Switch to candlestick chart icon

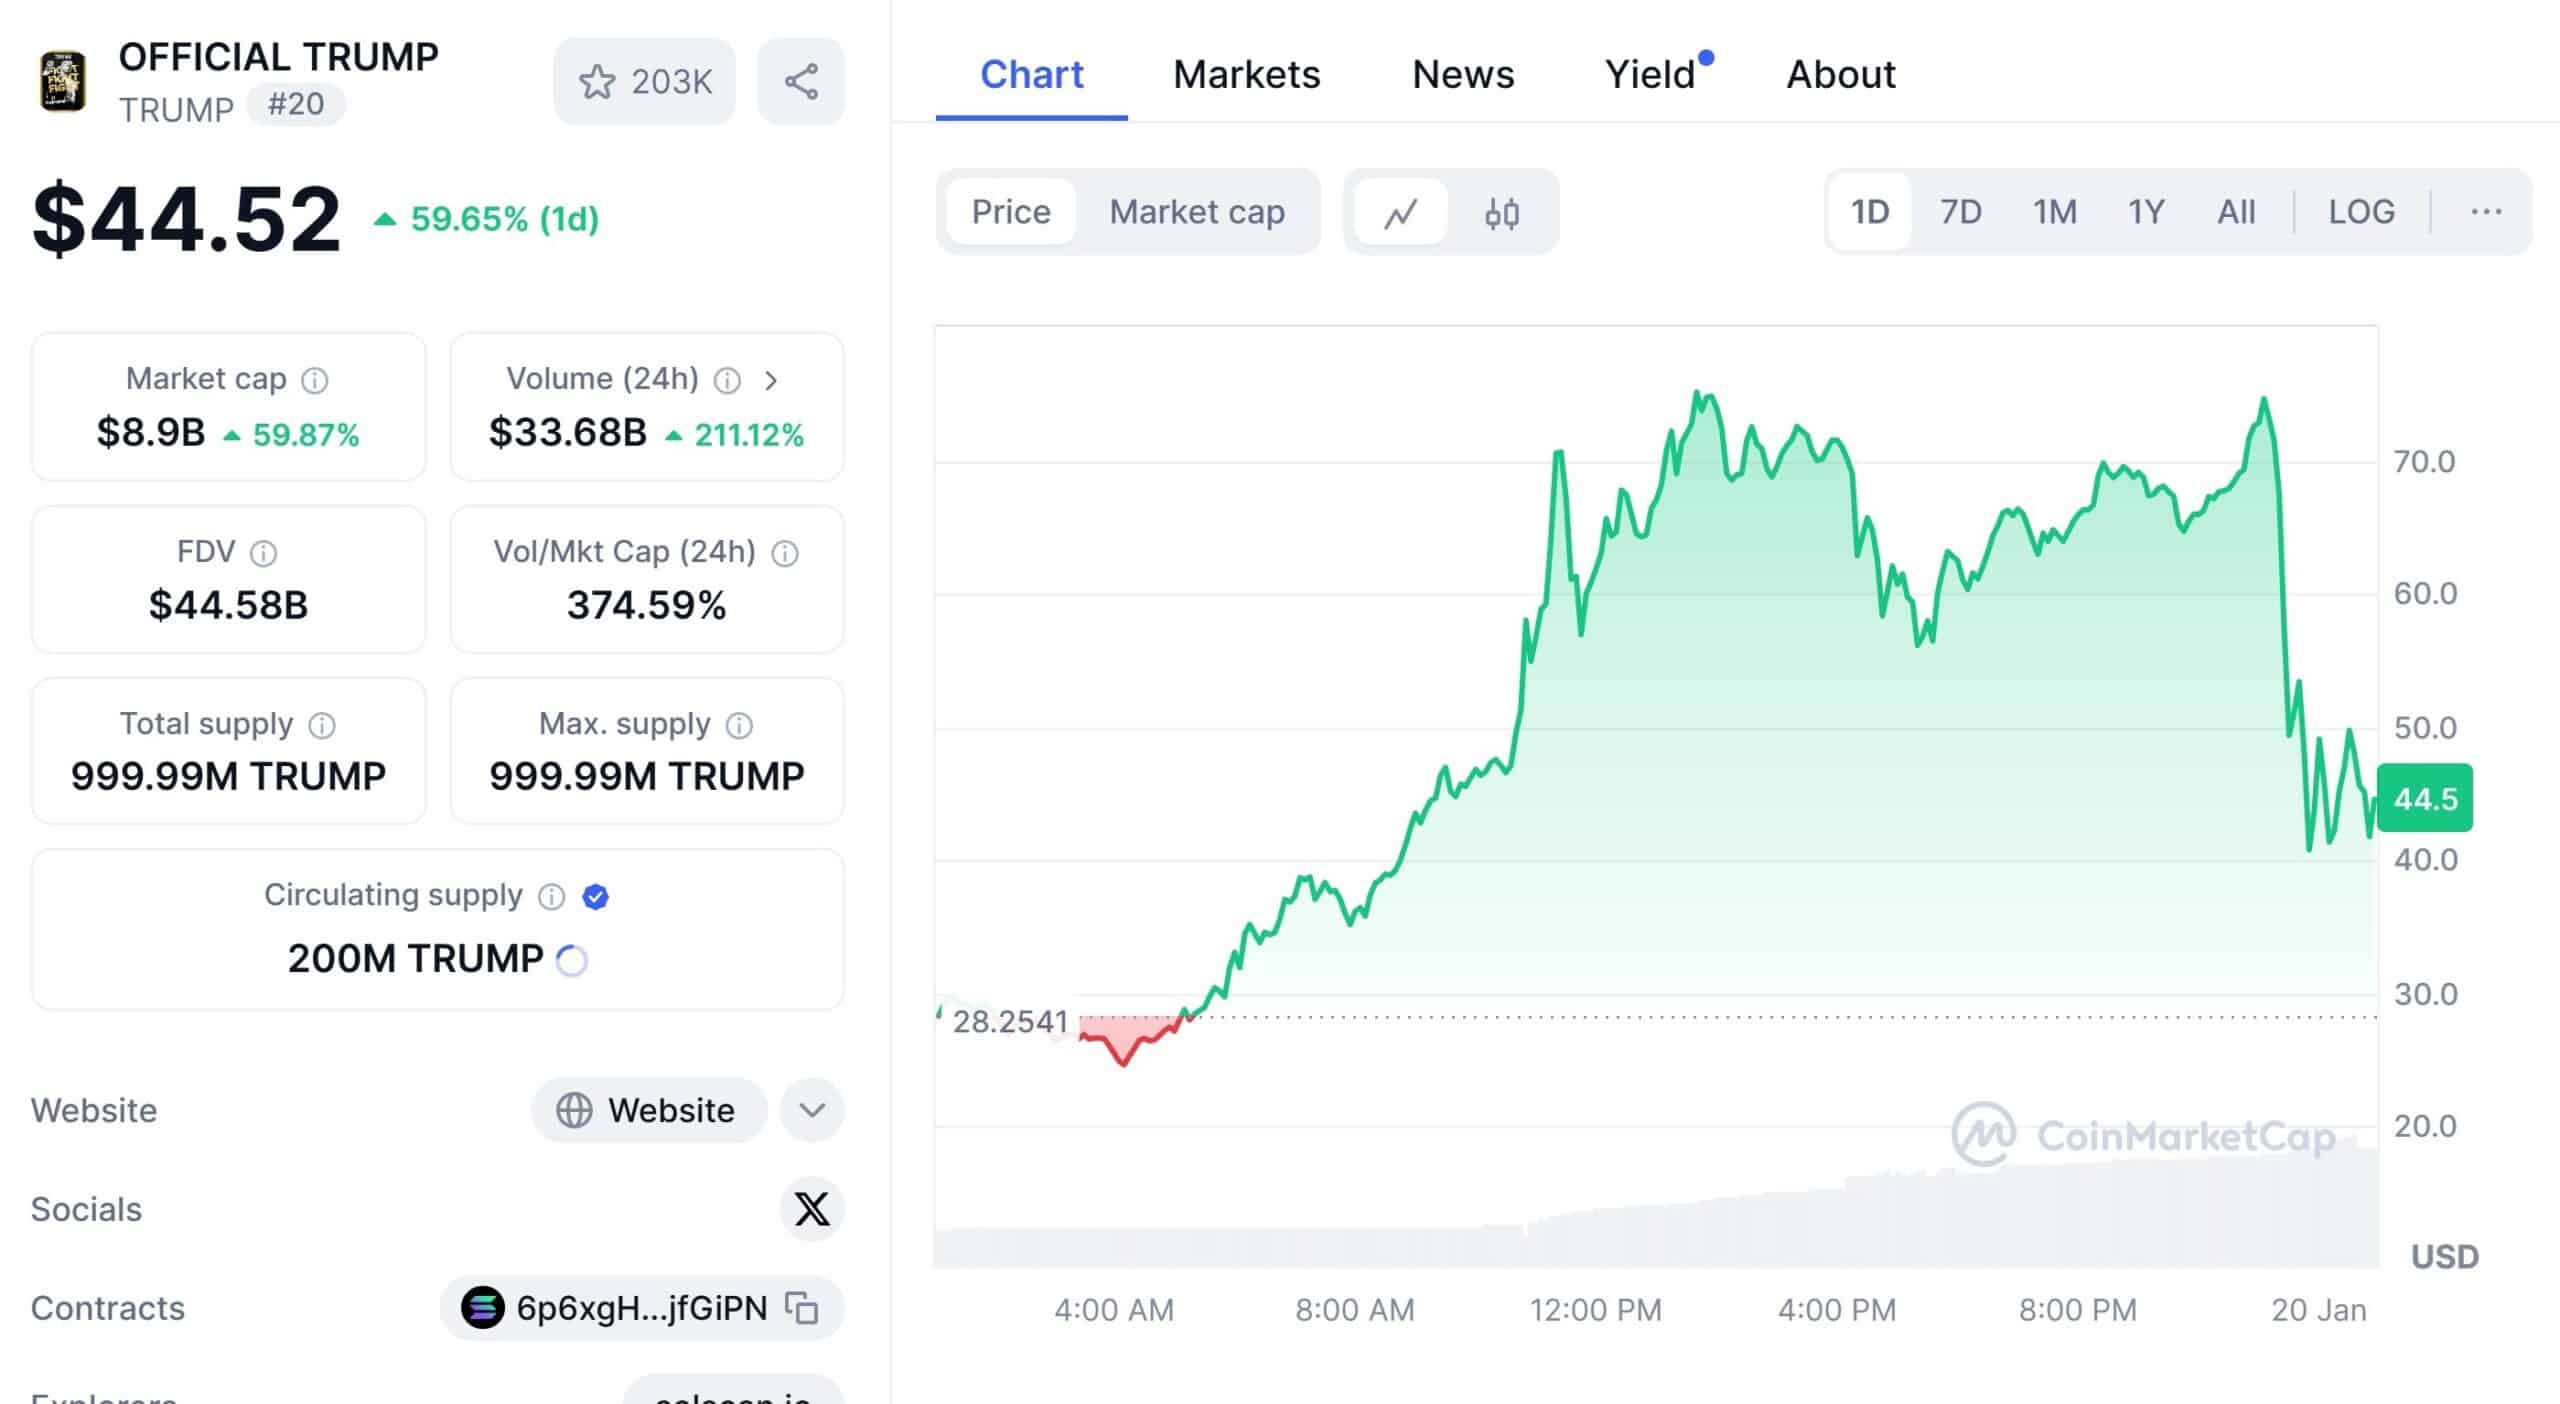[1502, 212]
